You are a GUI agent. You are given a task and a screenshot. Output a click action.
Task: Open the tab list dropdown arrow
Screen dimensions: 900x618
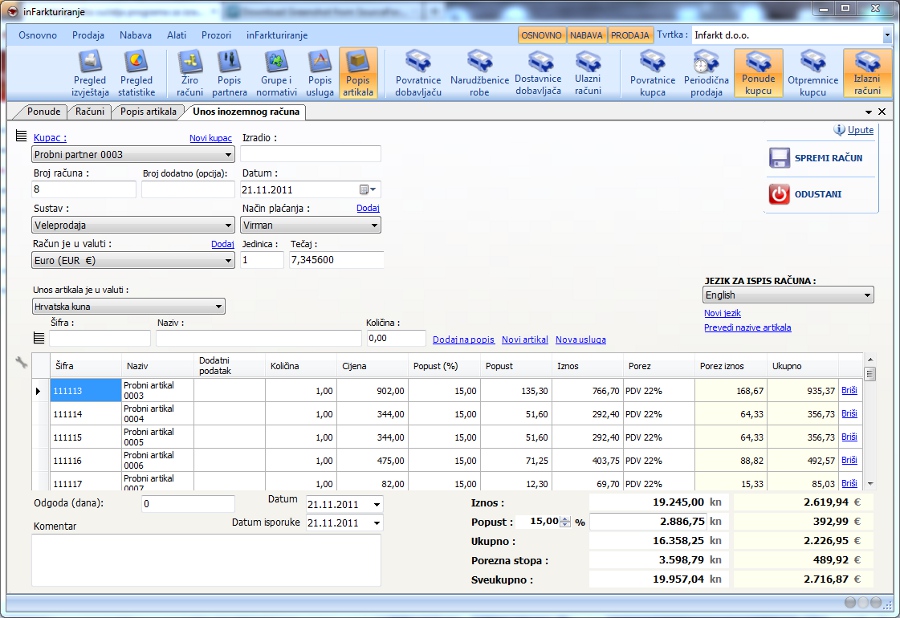(x=868, y=112)
